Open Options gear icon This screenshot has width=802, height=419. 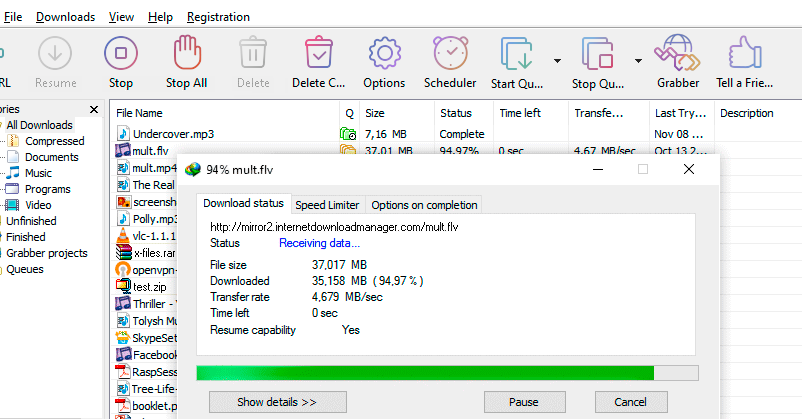(x=384, y=52)
